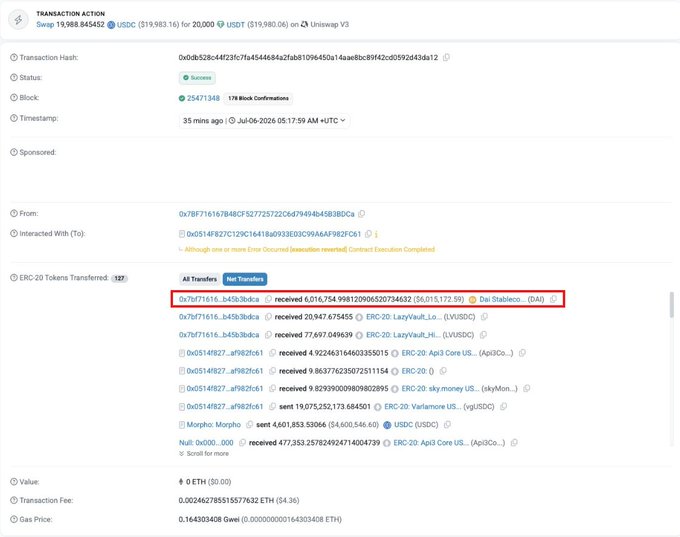This screenshot has width=680, height=537.
Task: Click help icon next to Block label
Action: click(x=14, y=98)
